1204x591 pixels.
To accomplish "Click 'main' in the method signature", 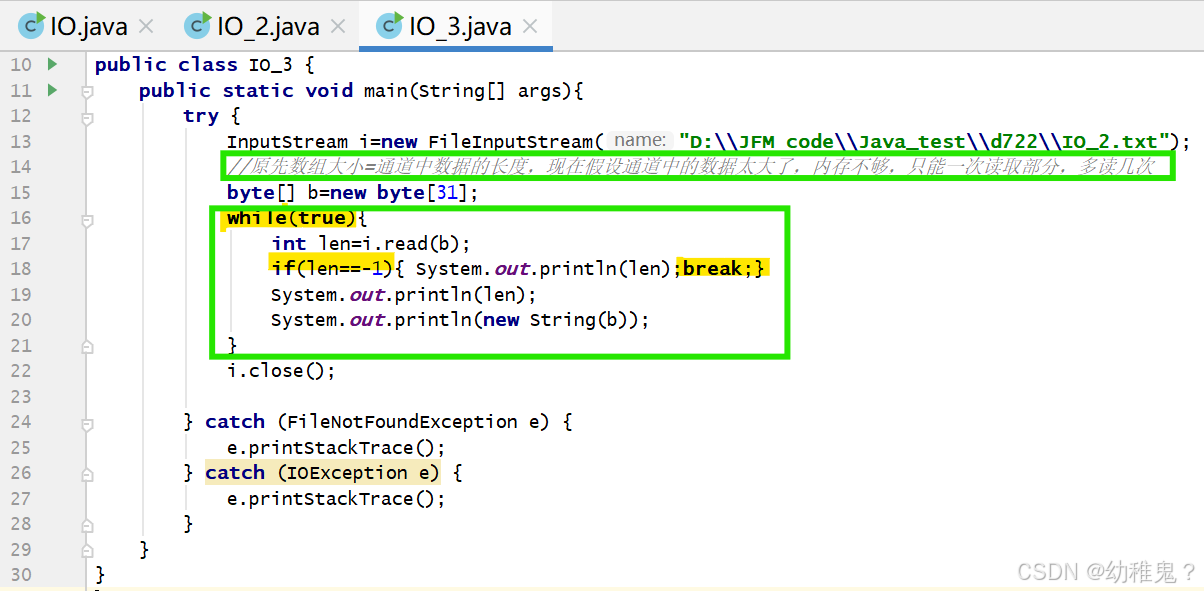I will pos(385,91).
